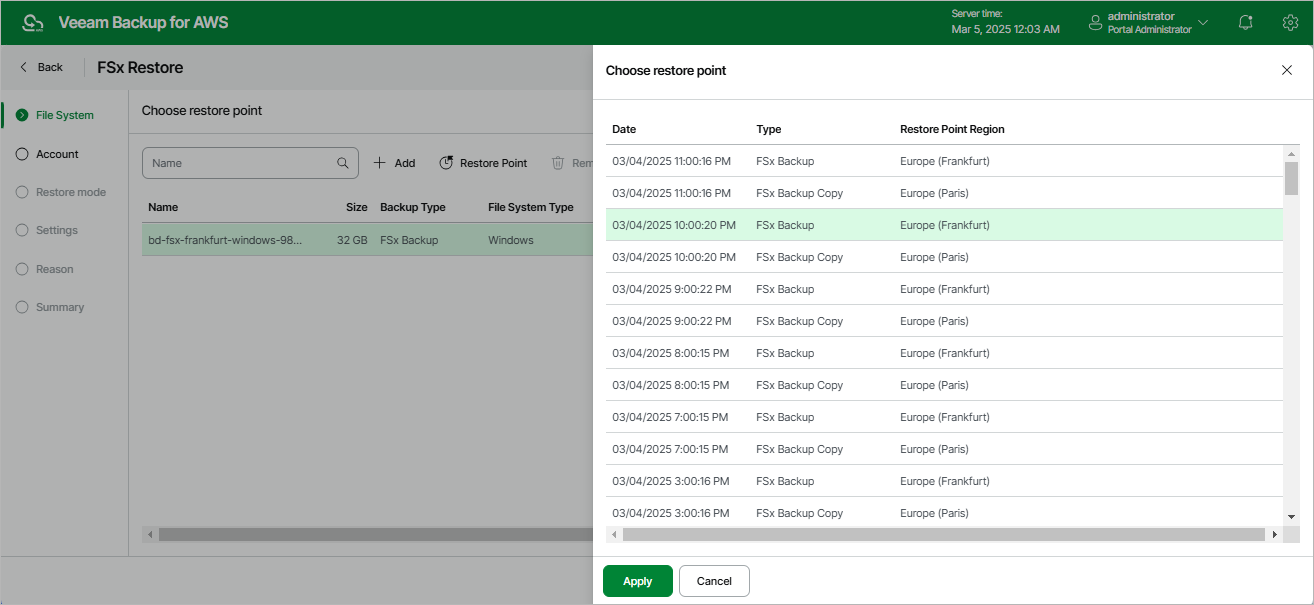Click the File System step status icon
Image resolution: width=1314 pixels, height=605 pixels.
[x=22, y=115]
